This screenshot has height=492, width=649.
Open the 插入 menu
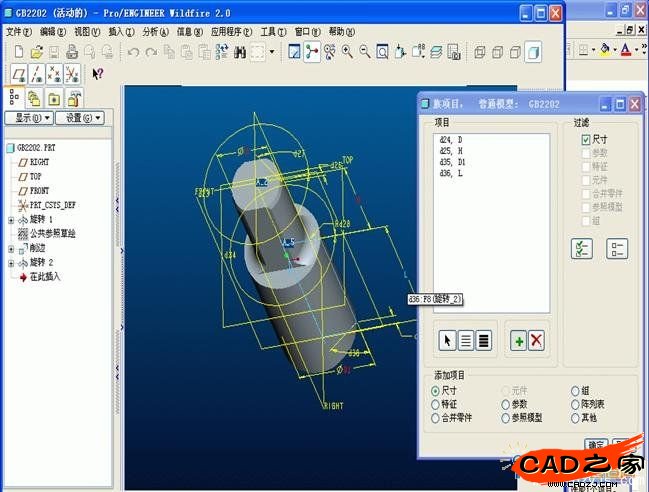click(x=119, y=32)
